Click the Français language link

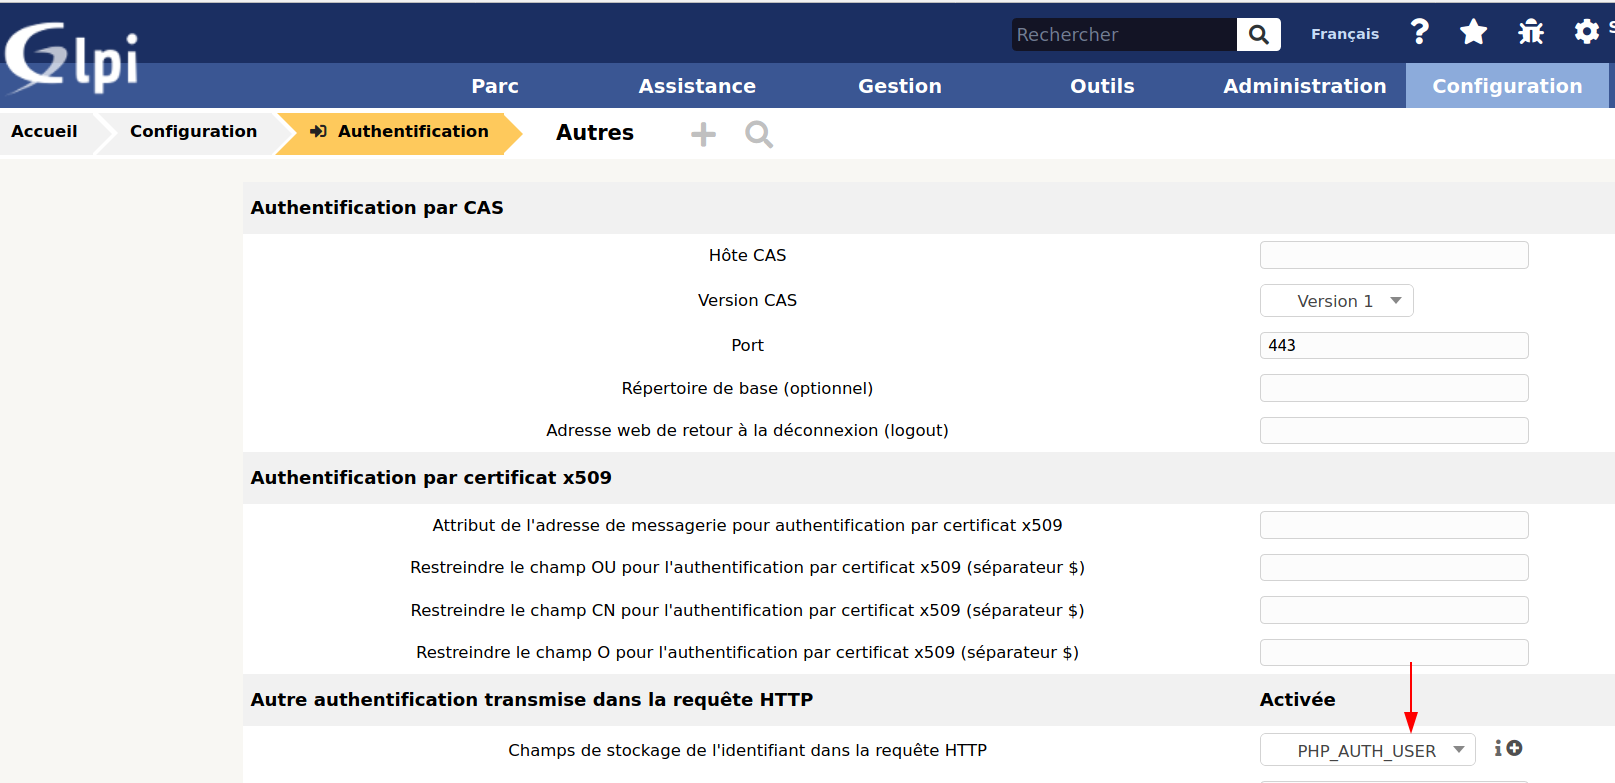pos(1344,34)
